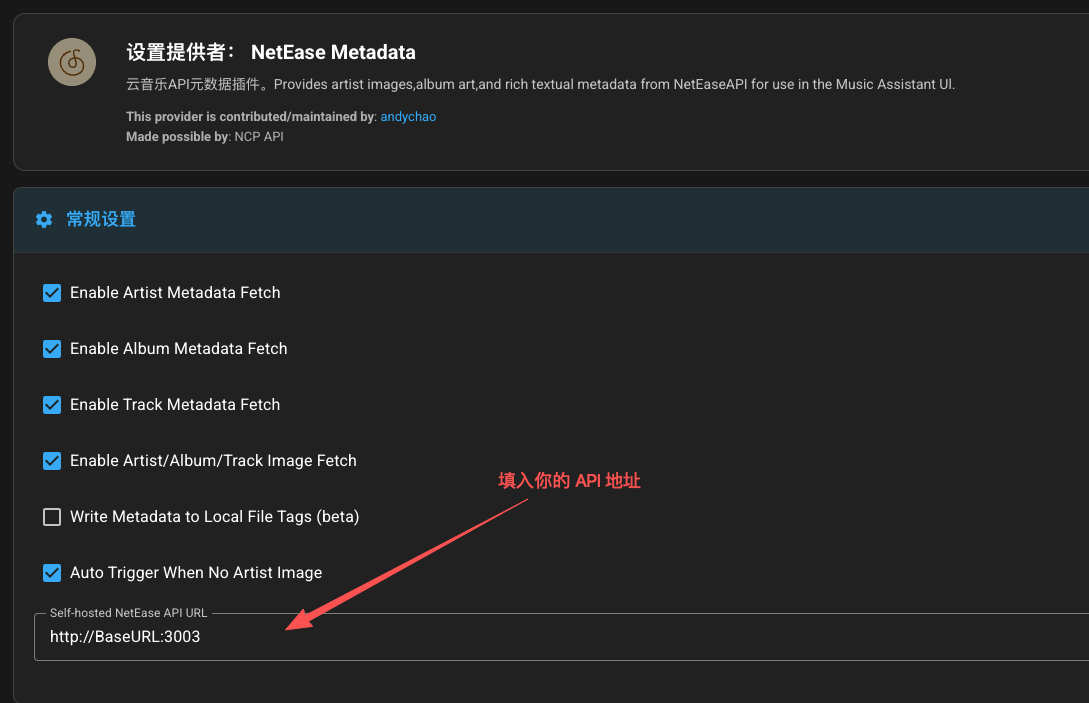Click the Enable Artist Metadata Fetch label
The image size is (1089, 703).
coord(175,293)
